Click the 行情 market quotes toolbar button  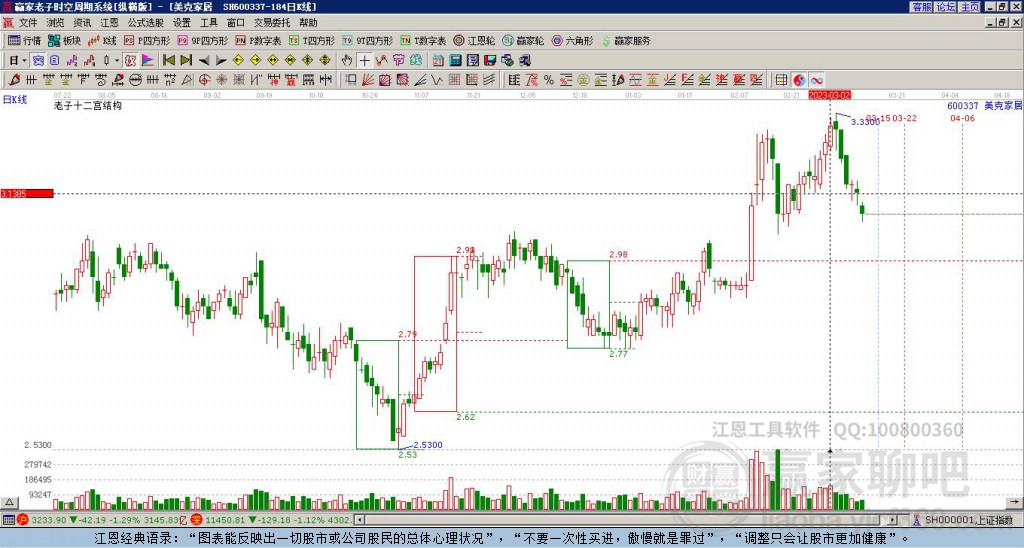pos(25,40)
